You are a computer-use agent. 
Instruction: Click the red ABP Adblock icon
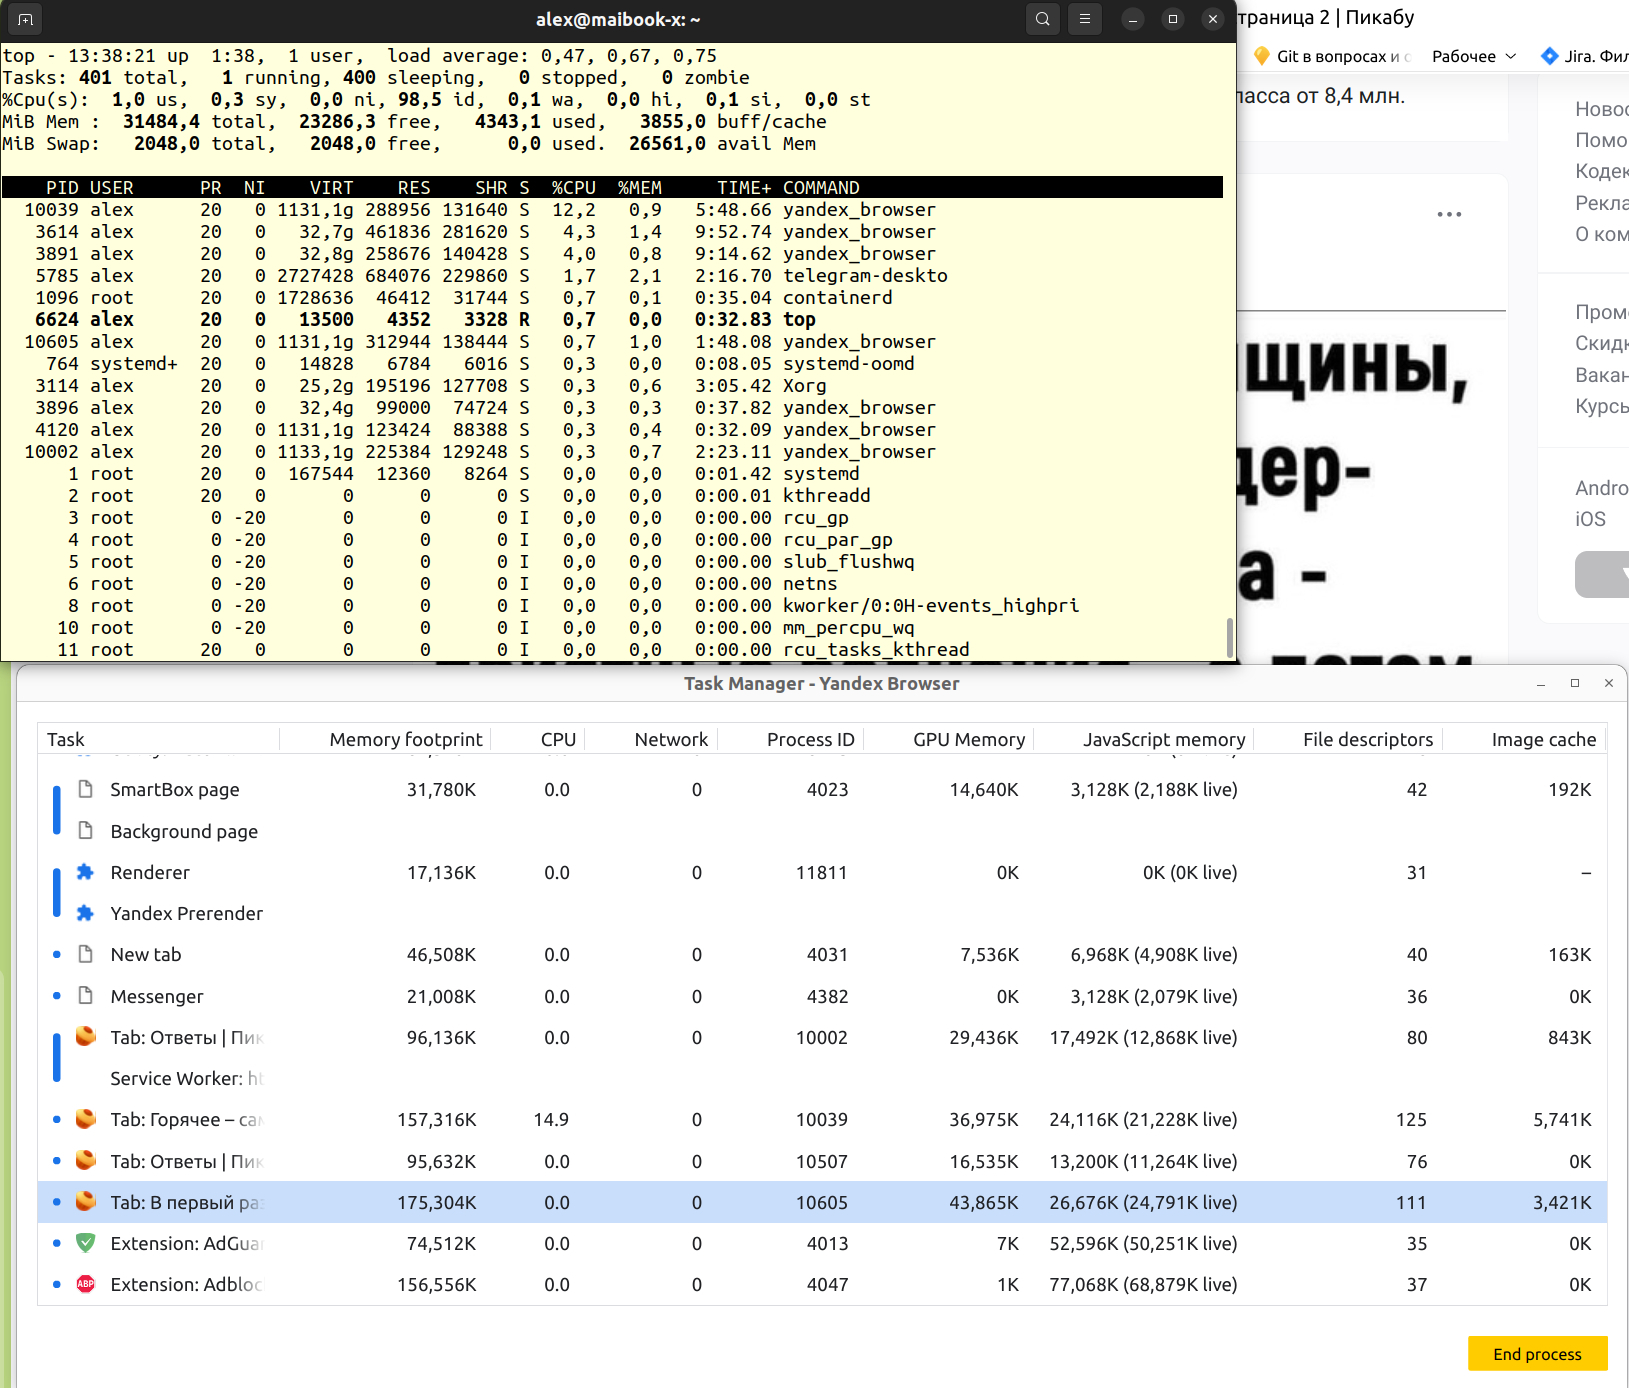click(x=86, y=1284)
